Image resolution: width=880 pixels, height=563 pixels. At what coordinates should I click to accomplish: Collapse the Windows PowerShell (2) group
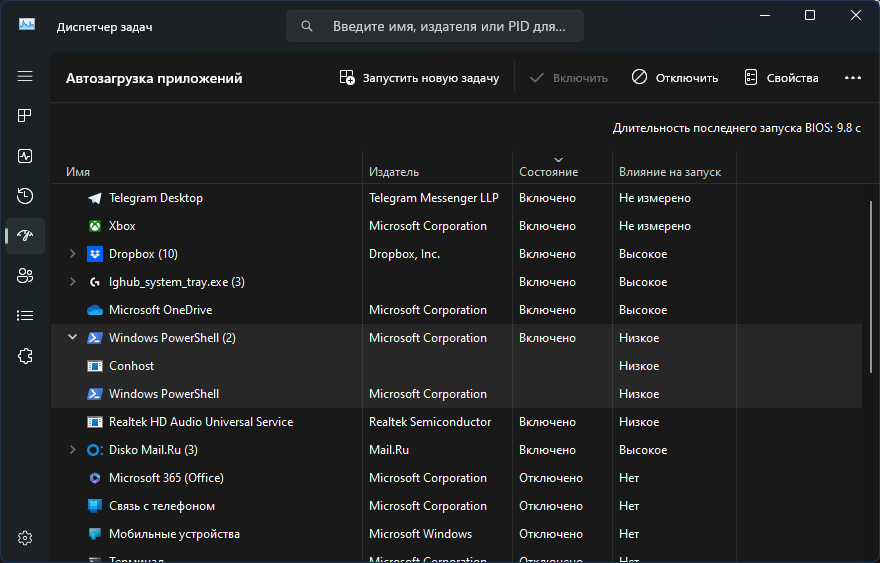pos(72,338)
